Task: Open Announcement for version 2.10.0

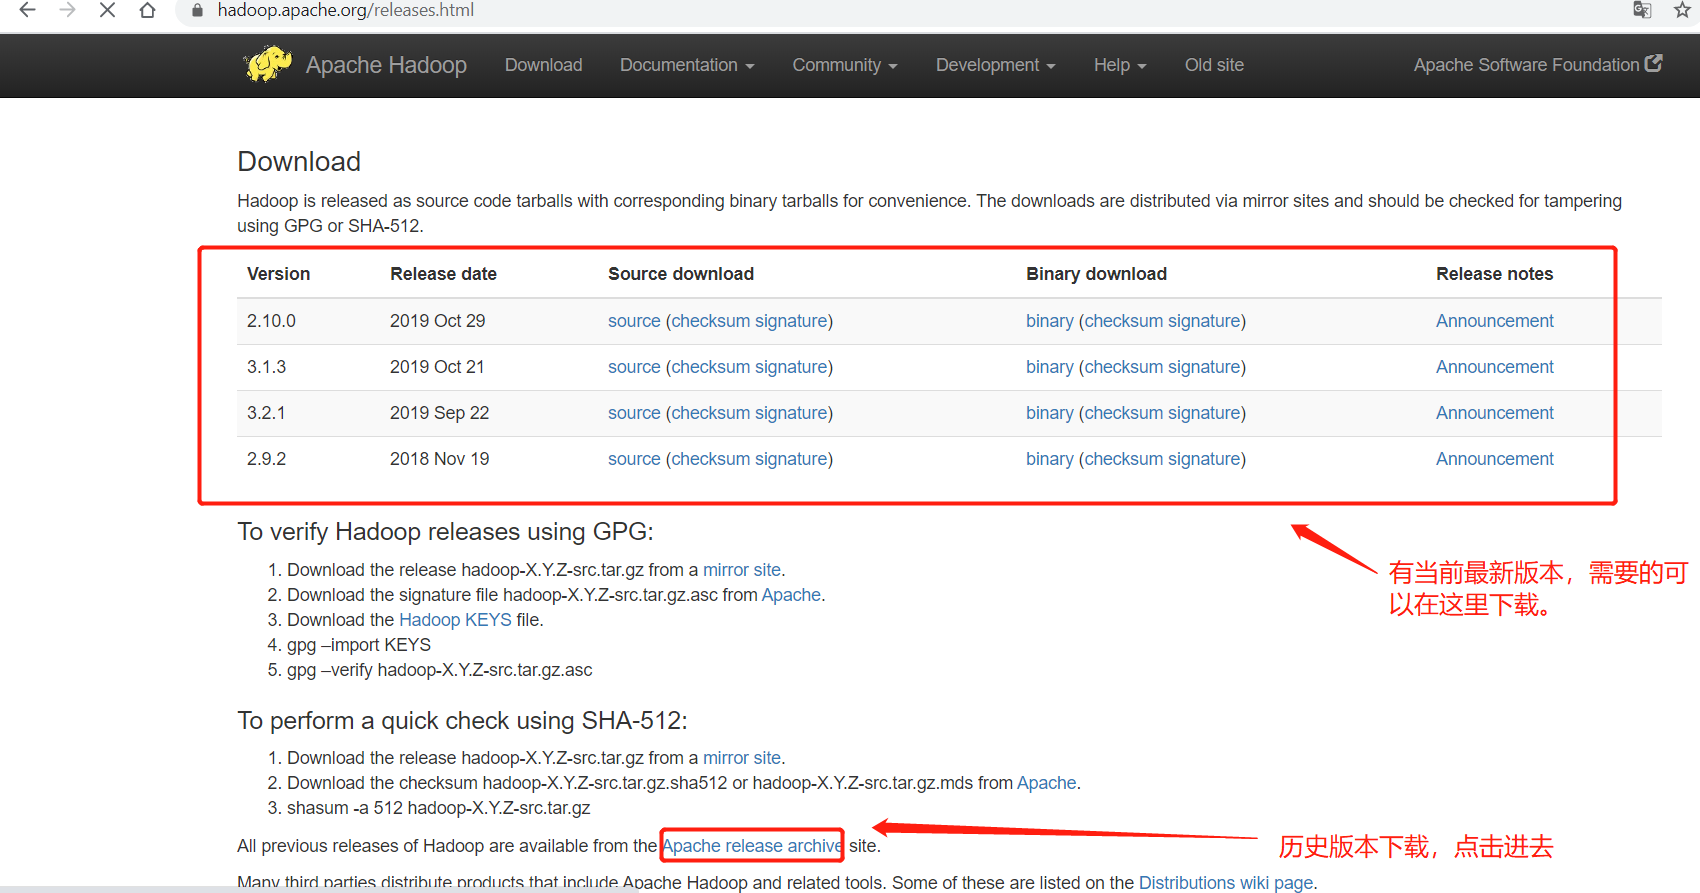Action: tap(1495, 321)
